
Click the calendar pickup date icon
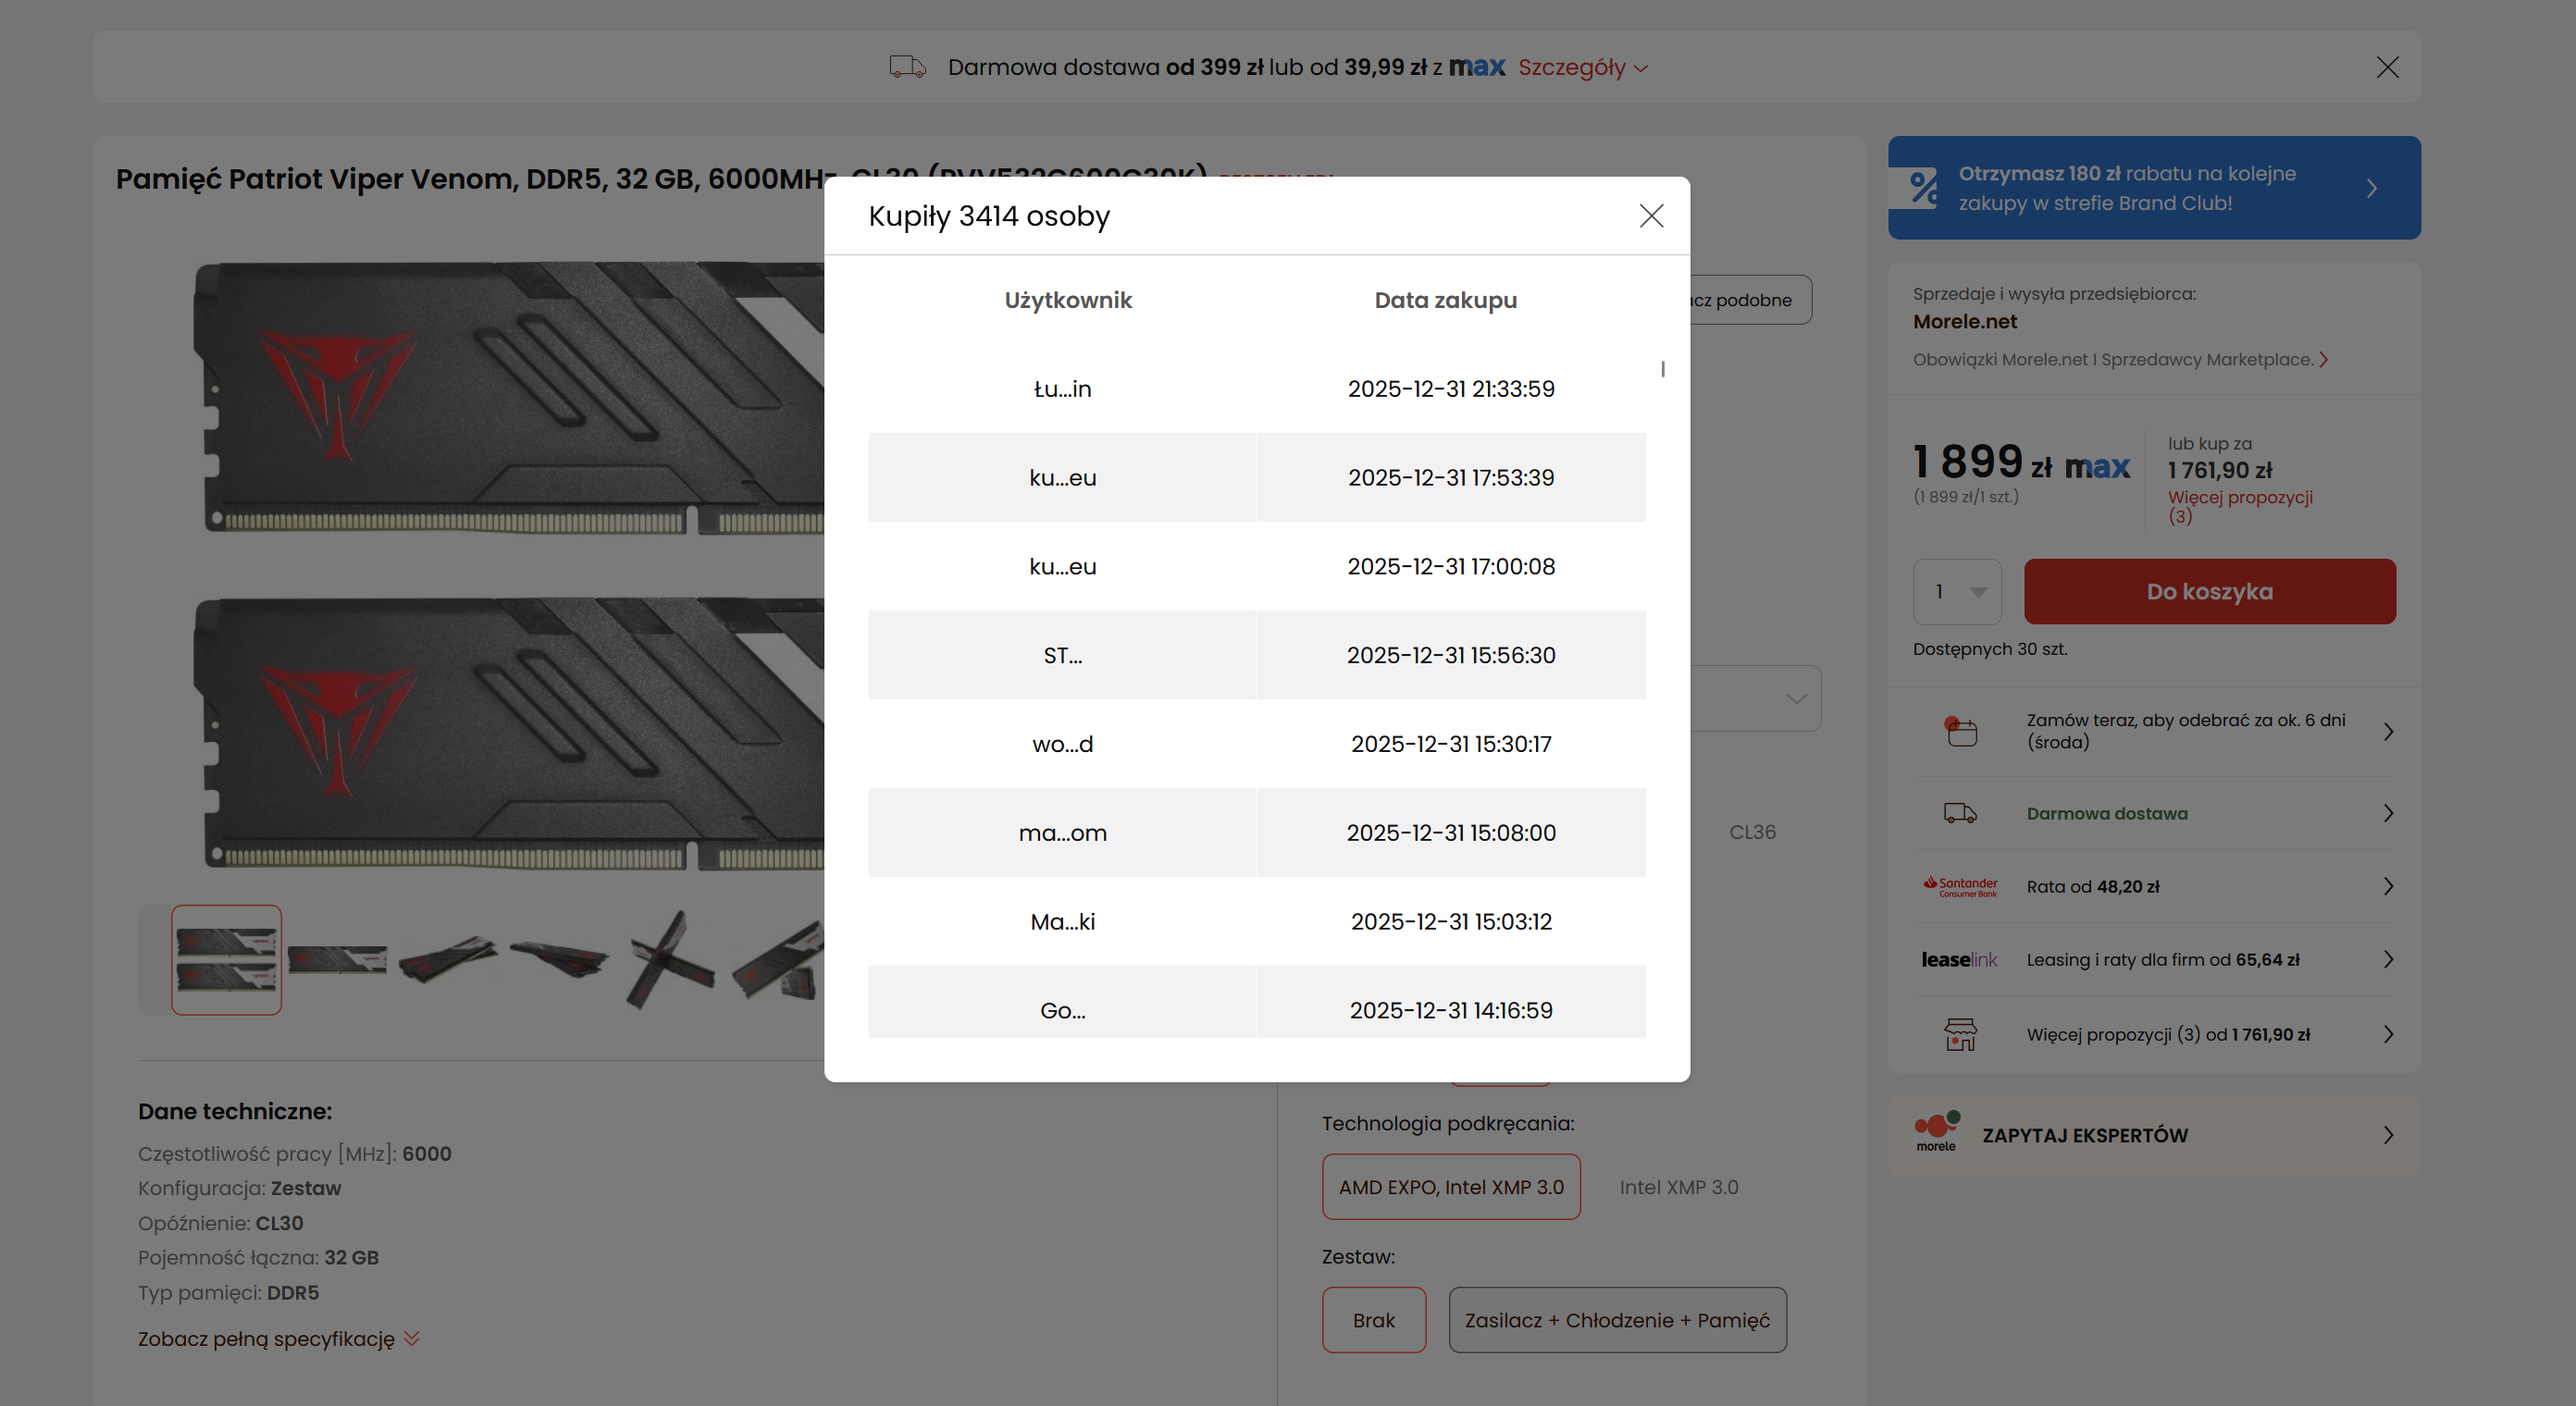coord(1960,731)
